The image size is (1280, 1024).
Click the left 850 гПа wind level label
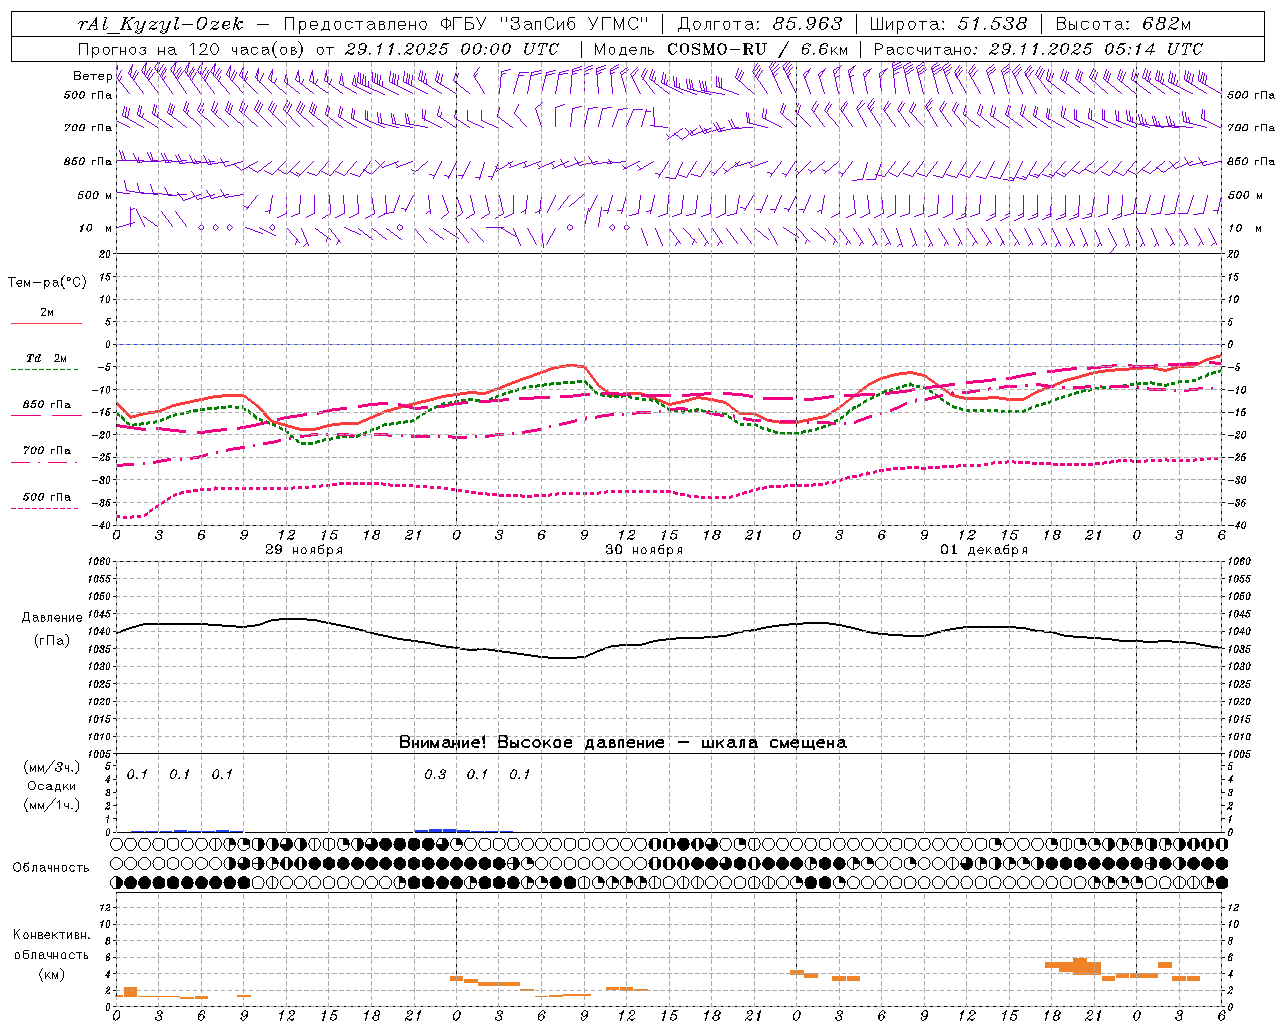tap(87, 161)
